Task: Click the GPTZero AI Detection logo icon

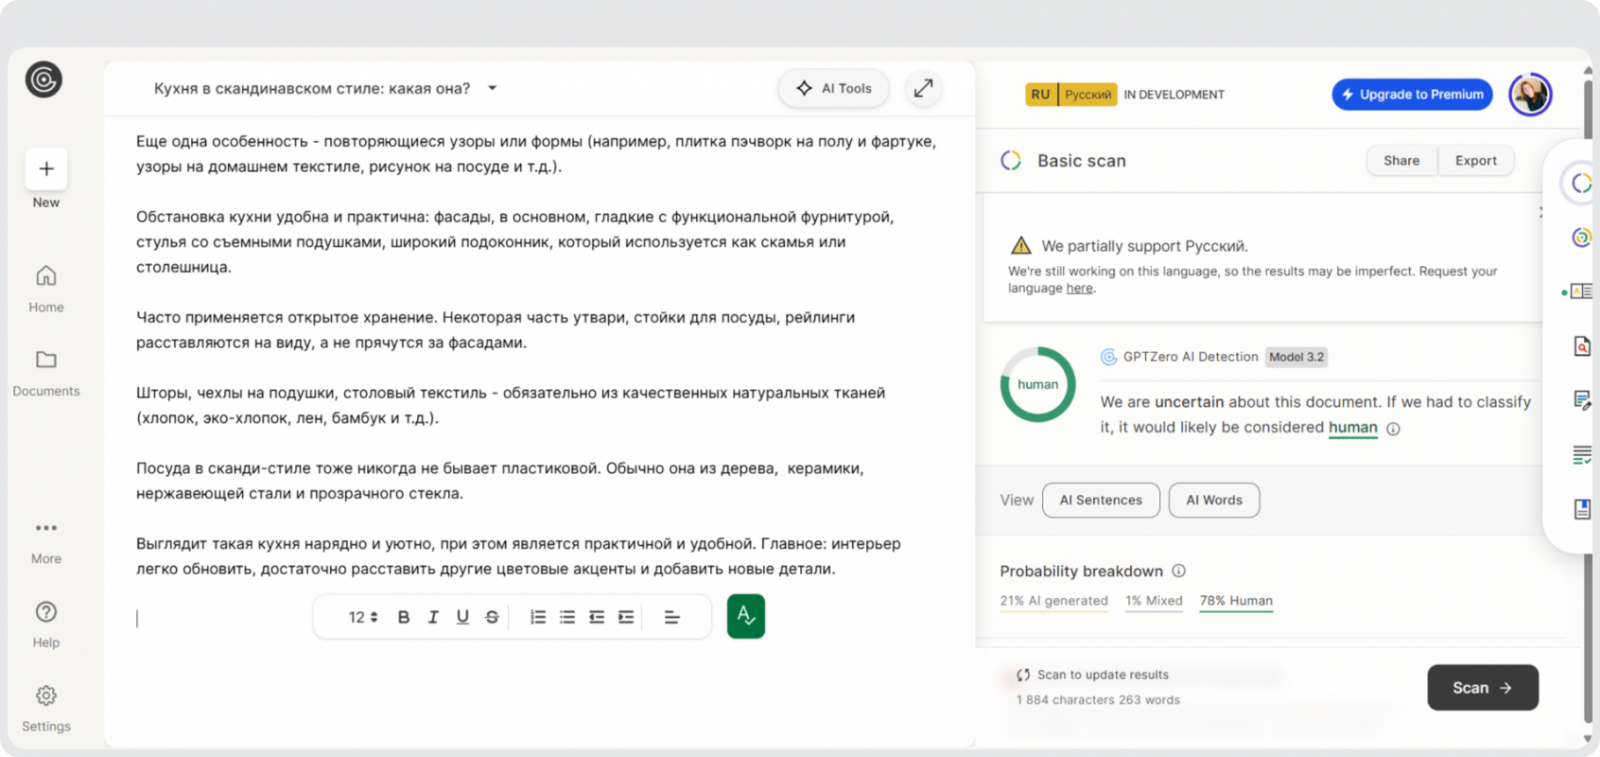Action: 1109,357
